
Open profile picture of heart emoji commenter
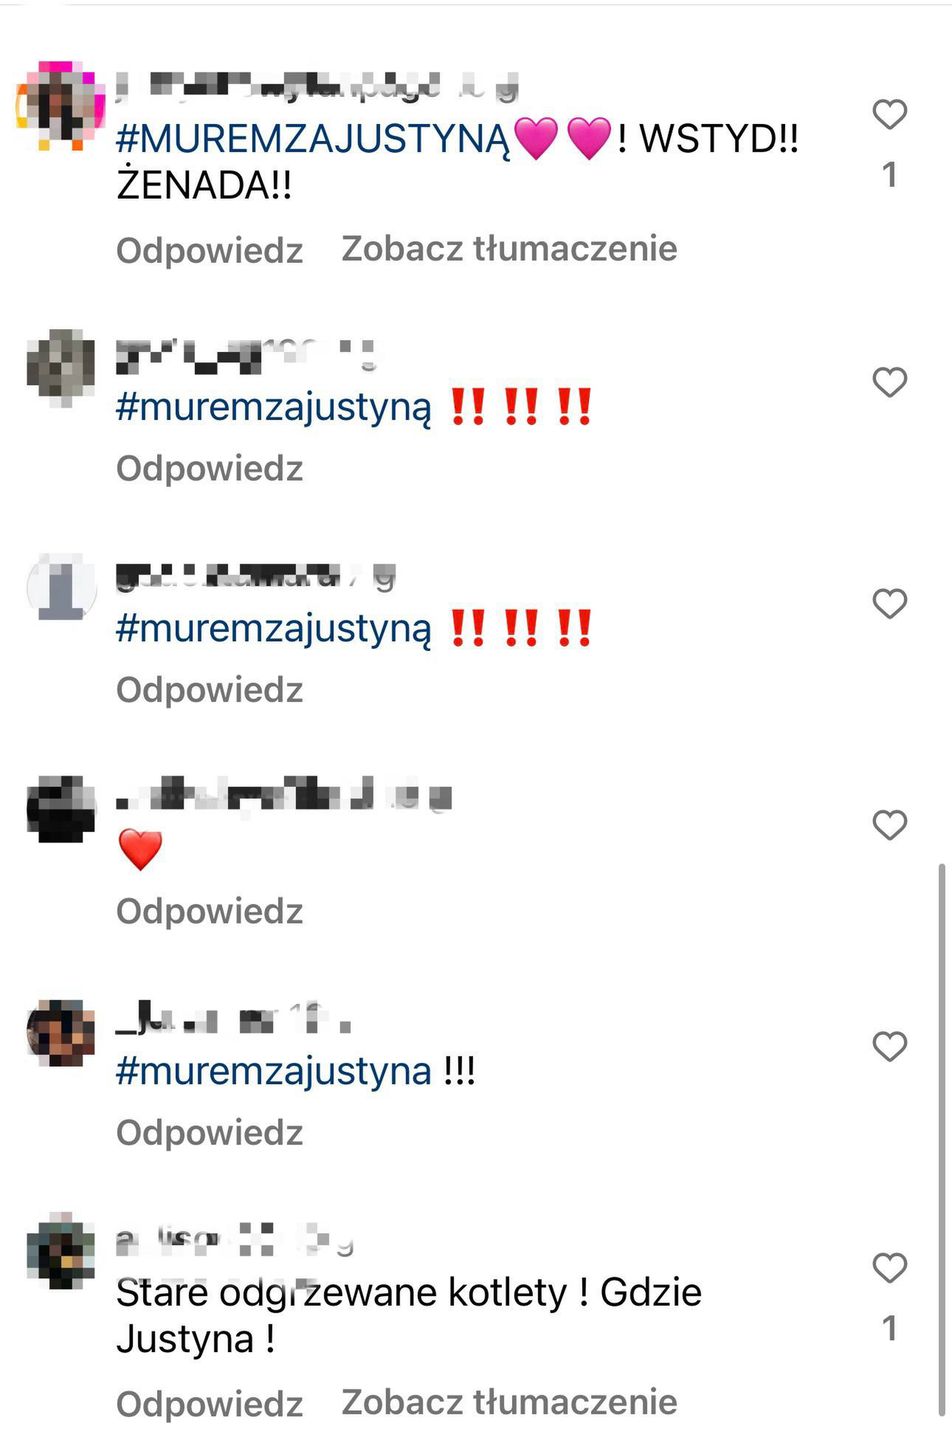(61, 809)
